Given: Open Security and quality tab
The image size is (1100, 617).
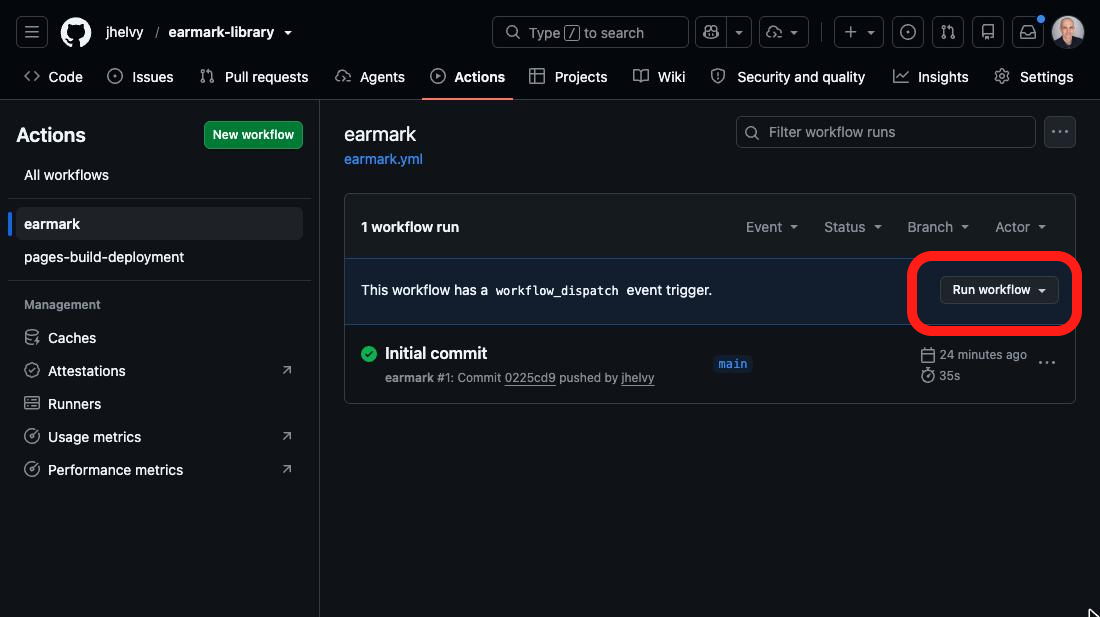Looking at the screenshot, I should click(x=788, y=76).
